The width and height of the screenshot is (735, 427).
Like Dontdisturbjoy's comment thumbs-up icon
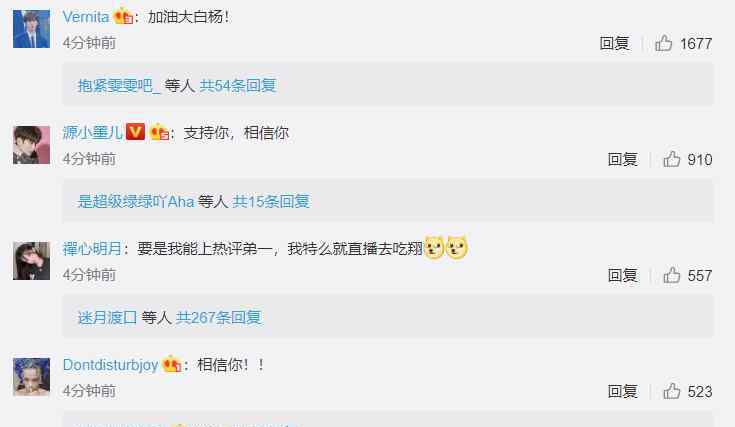click(672, 391)
